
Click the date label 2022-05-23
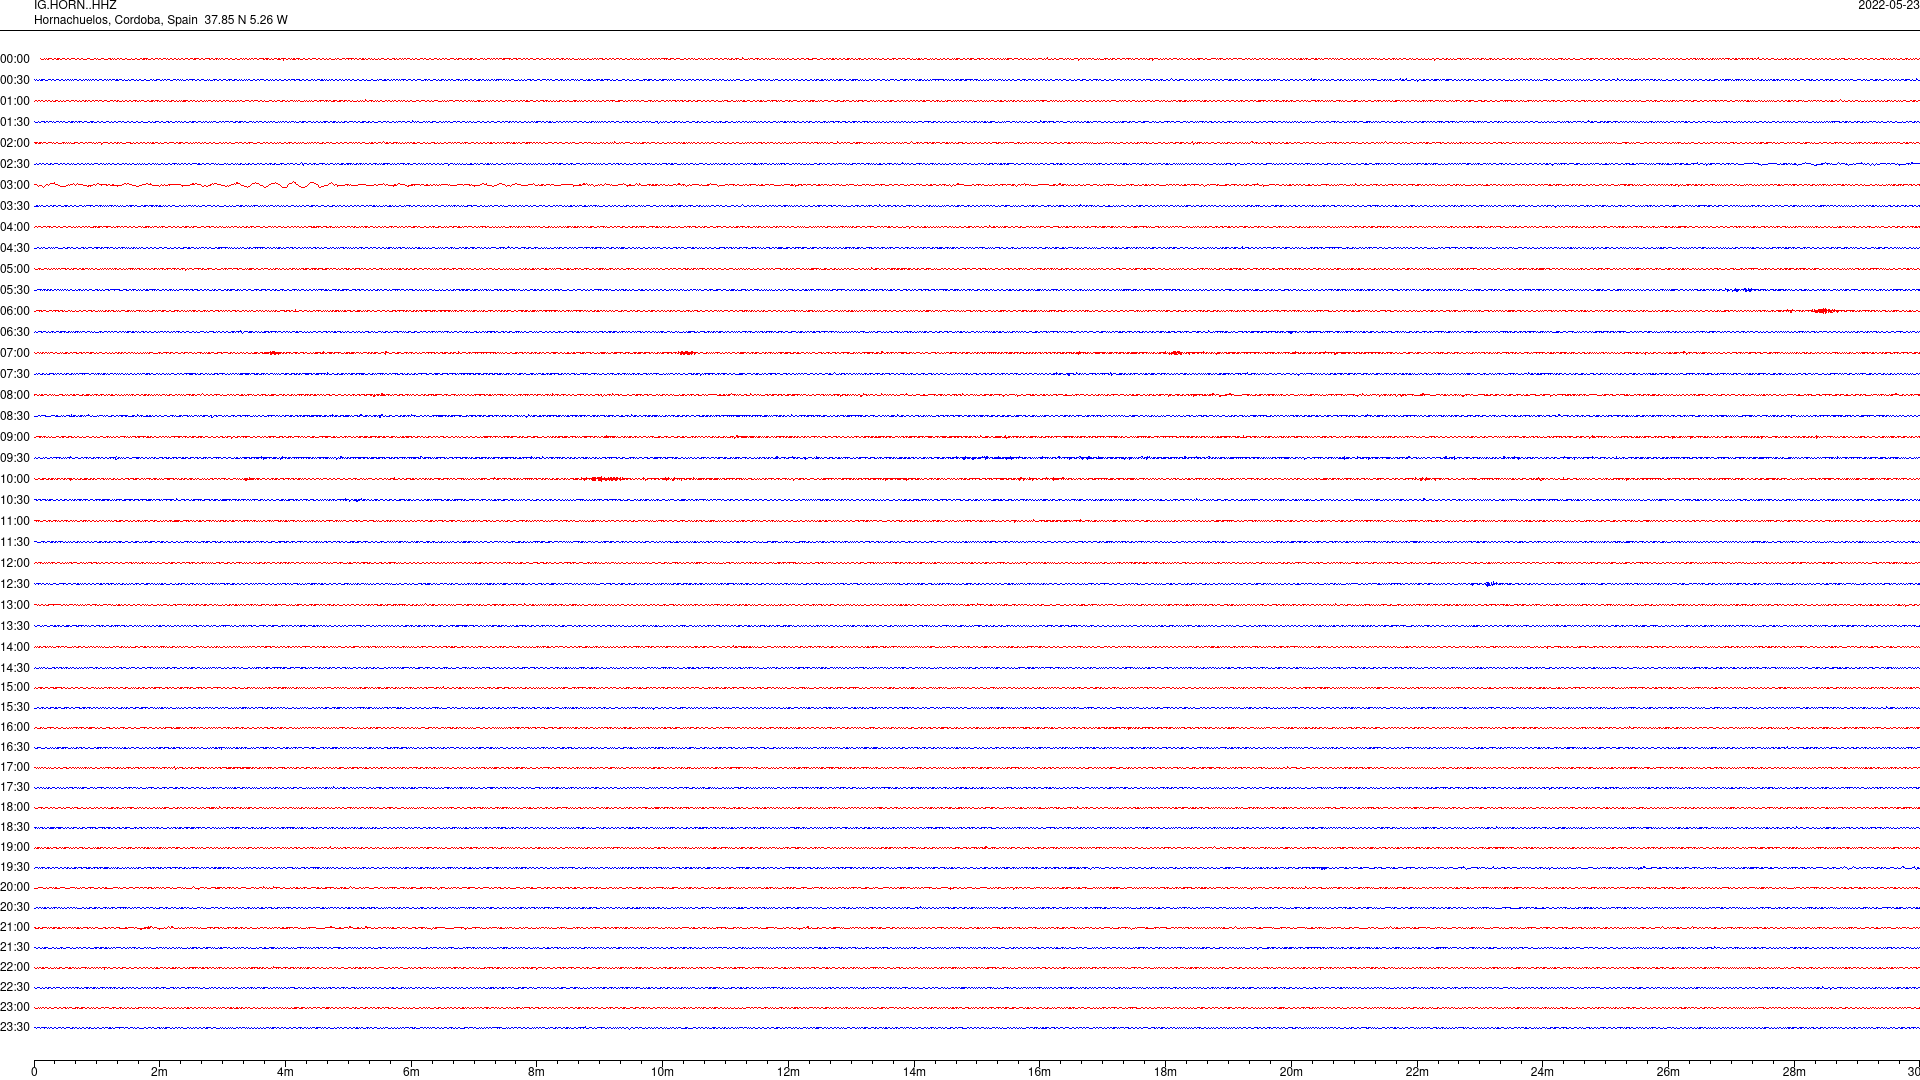(1888, 6)
